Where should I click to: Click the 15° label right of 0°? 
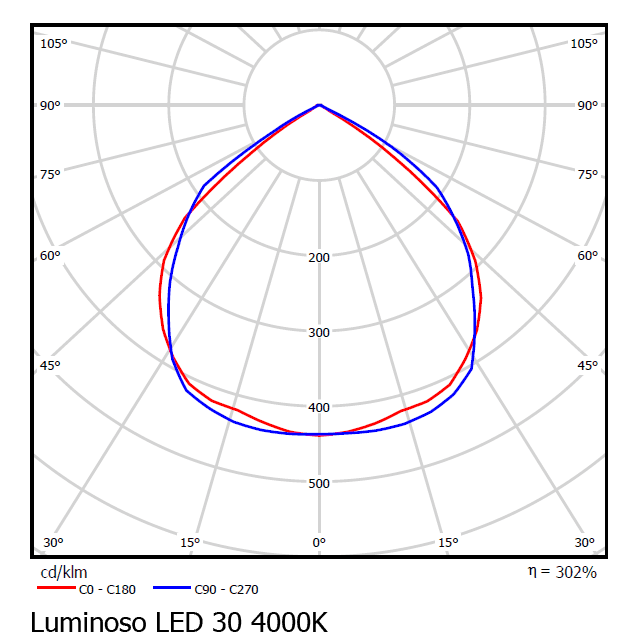pos(448,543)
